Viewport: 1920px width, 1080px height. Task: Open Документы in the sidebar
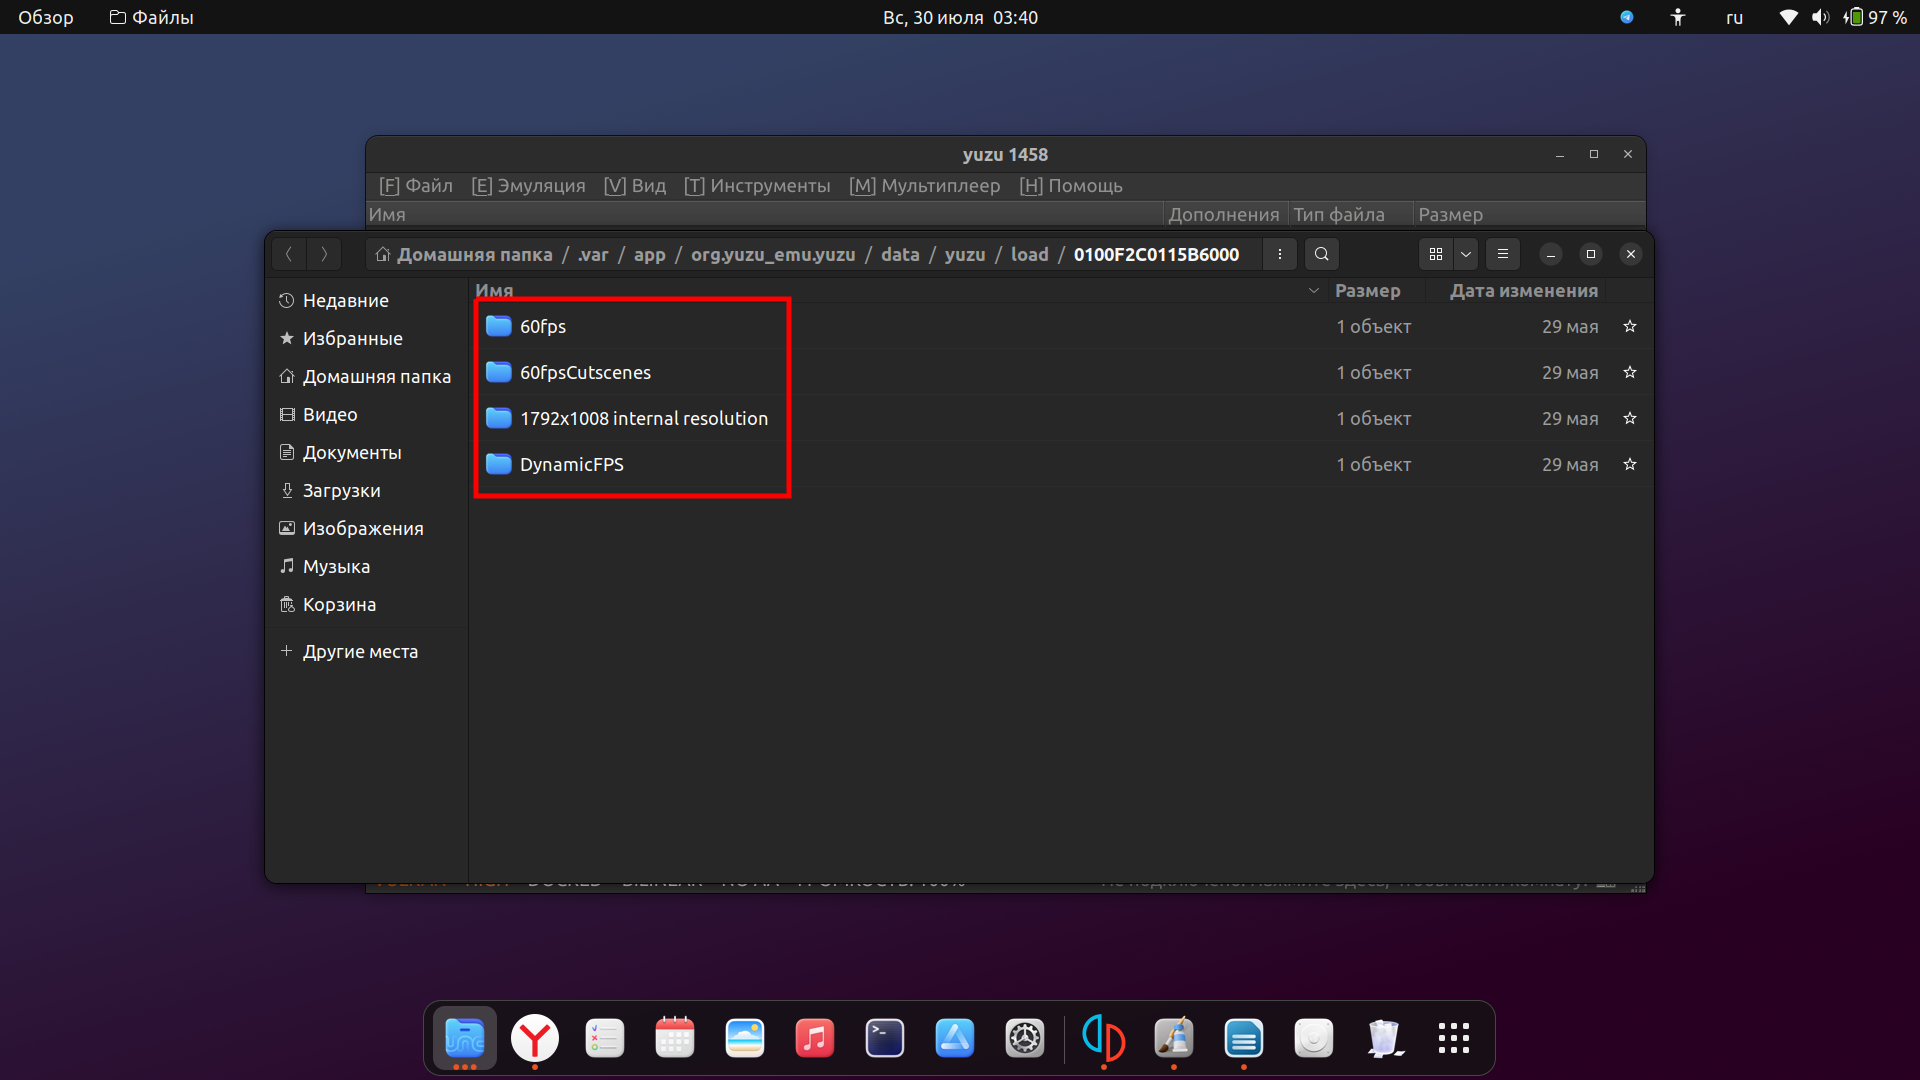pyautogui.click(x=367, y=452)
